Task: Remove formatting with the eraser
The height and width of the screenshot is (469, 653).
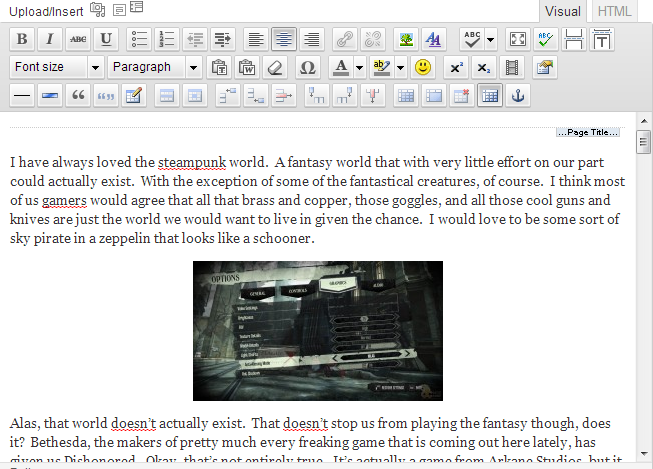Action: click(x=275, y=67)
